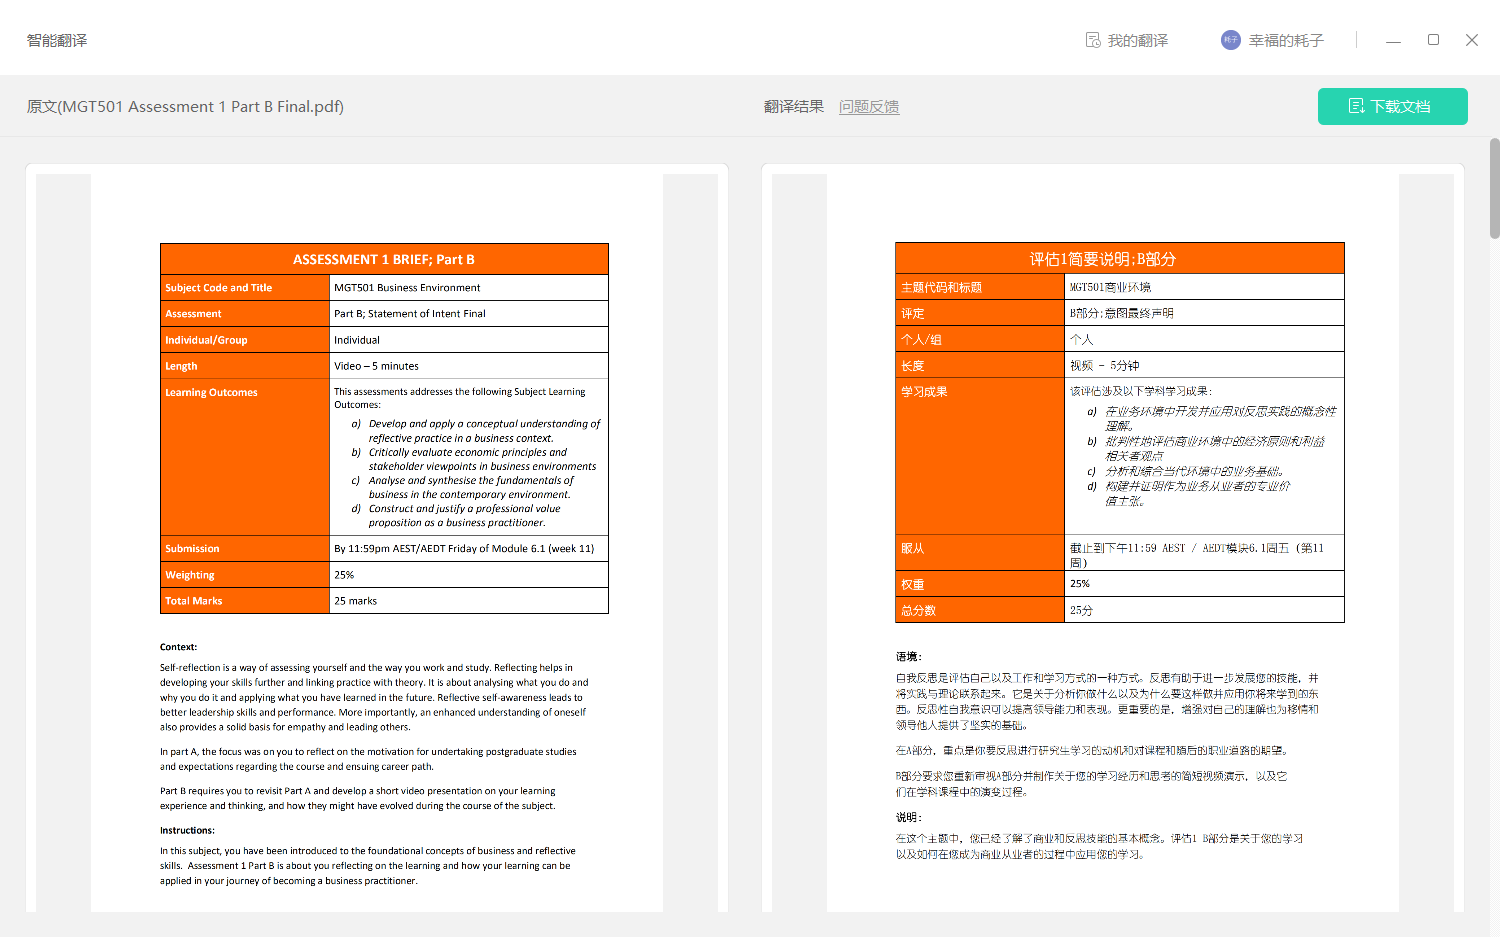
Task: Click the 长度 row label in translation
Action: (980, 366)
